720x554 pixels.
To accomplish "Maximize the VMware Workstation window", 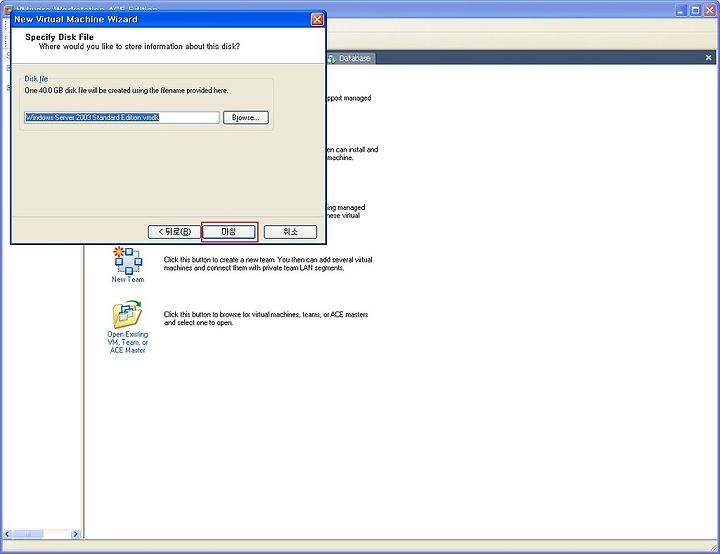I will coord(696,10).
